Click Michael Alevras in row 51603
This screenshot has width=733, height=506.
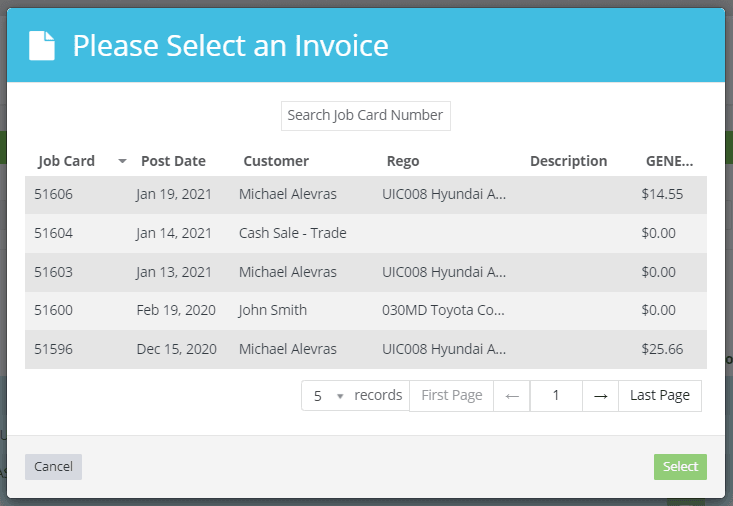pos(287,272)
